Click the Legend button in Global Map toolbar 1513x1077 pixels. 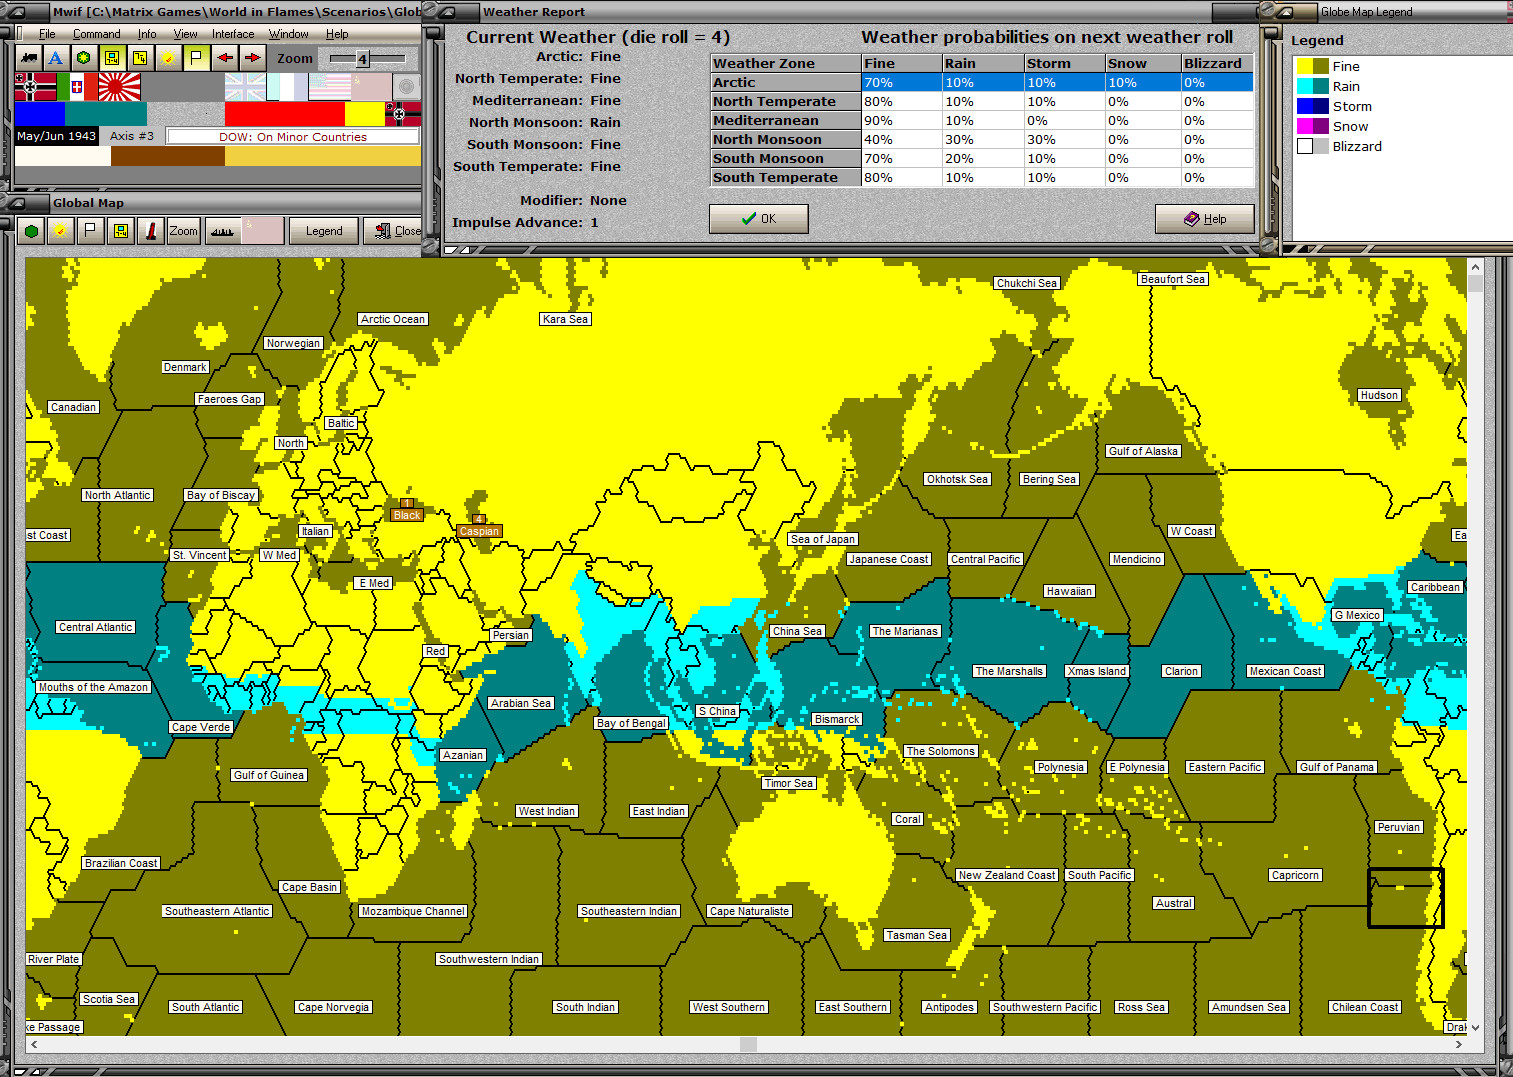(324, 231)
